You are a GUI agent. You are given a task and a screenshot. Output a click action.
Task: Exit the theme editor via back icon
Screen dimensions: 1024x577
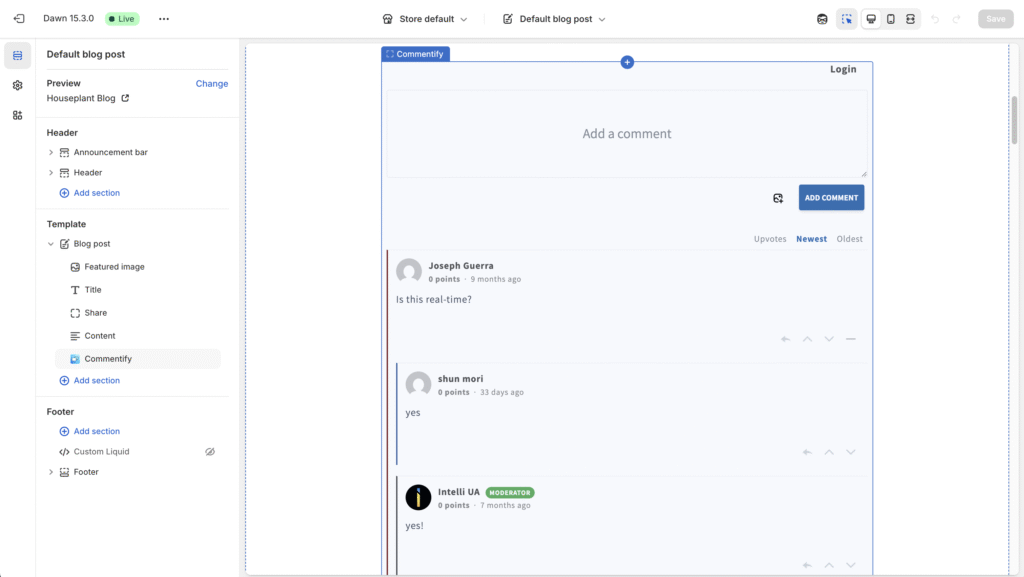click(19, 19)
